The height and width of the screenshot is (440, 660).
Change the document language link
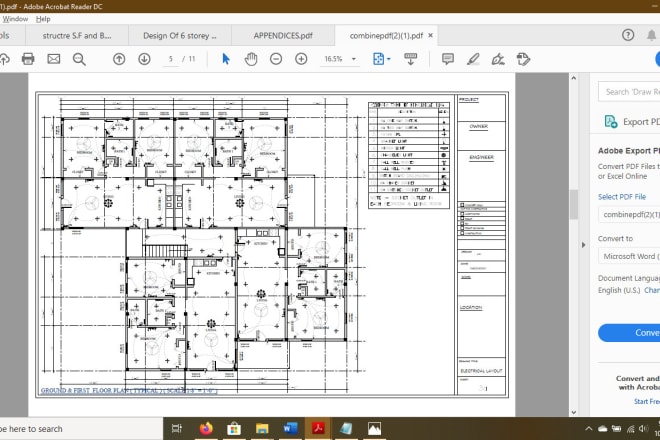click(652, 290)
